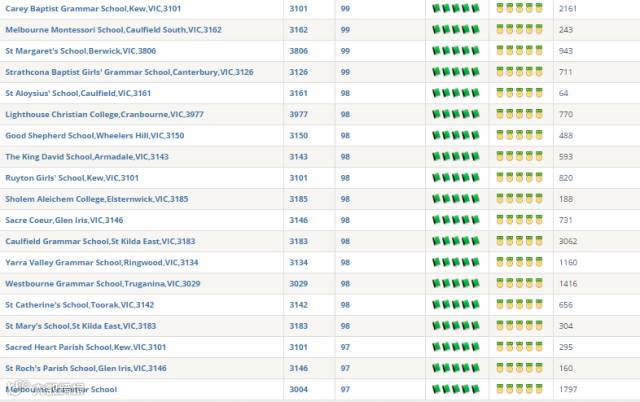Screen dimensions: 640x402
Task: Click gold medal rating for Ruyton Girls' School
Action: pos(519,178)
